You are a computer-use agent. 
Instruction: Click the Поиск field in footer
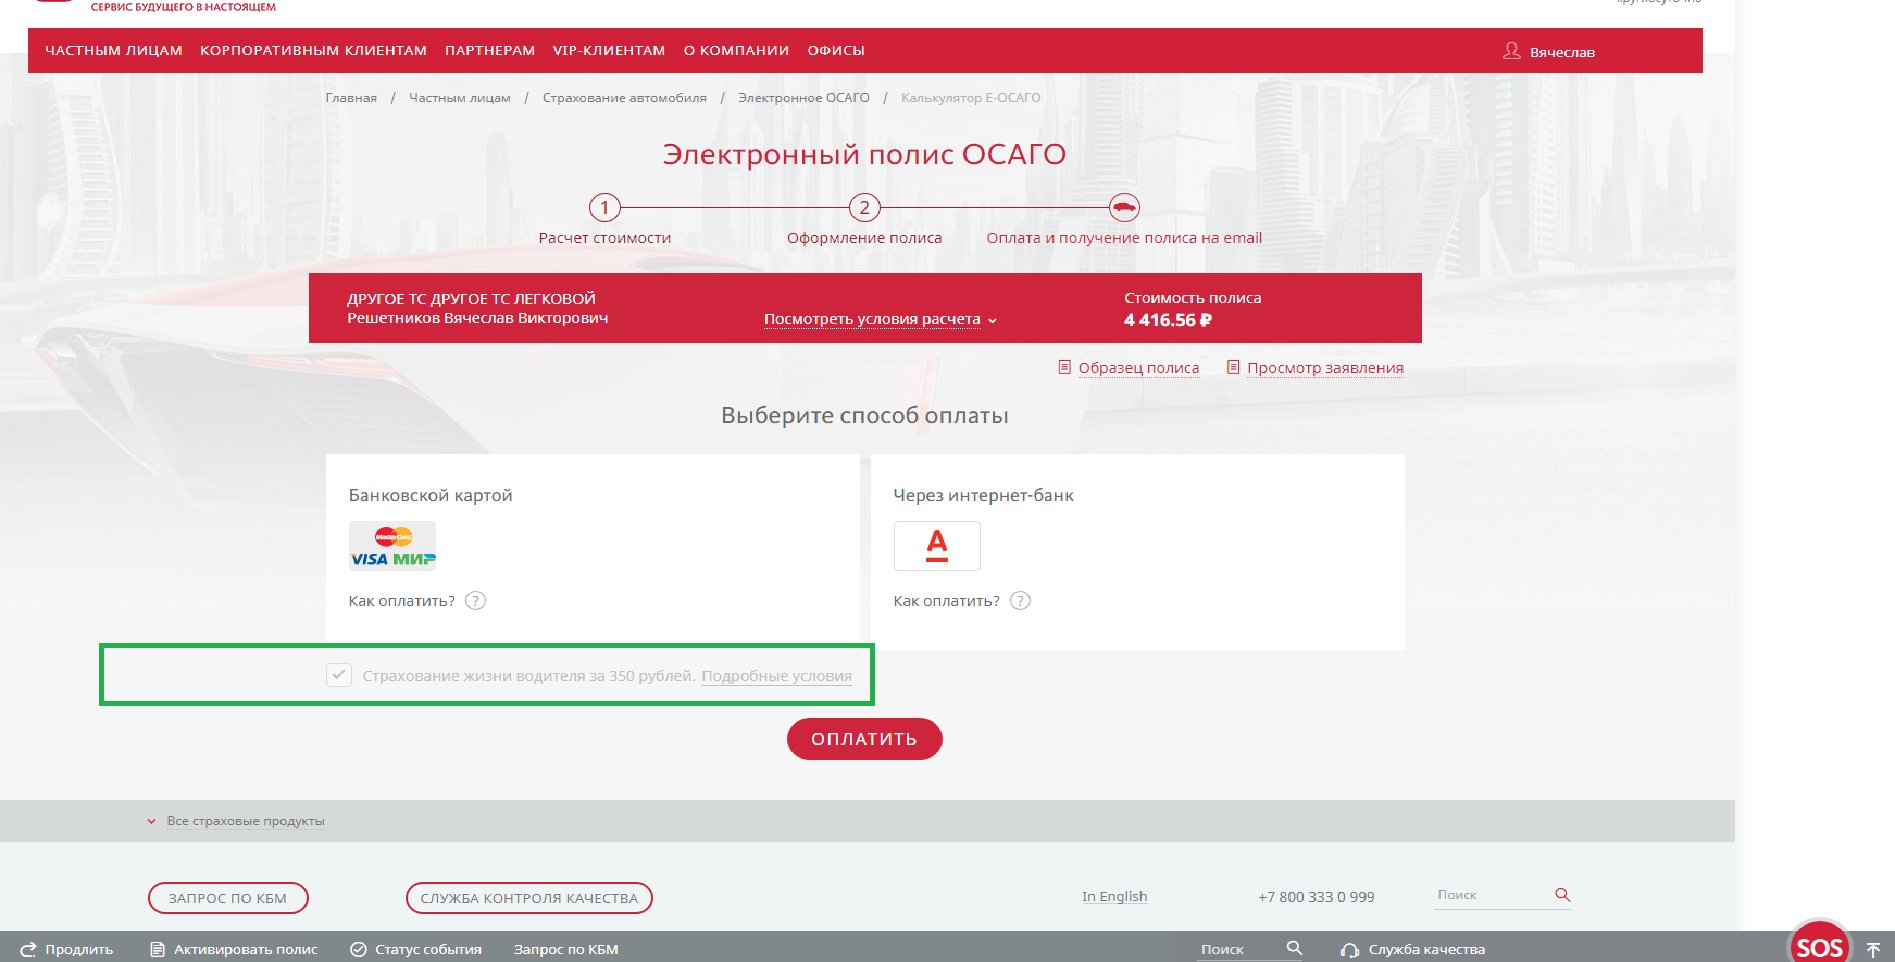(x=1490, y=895)
